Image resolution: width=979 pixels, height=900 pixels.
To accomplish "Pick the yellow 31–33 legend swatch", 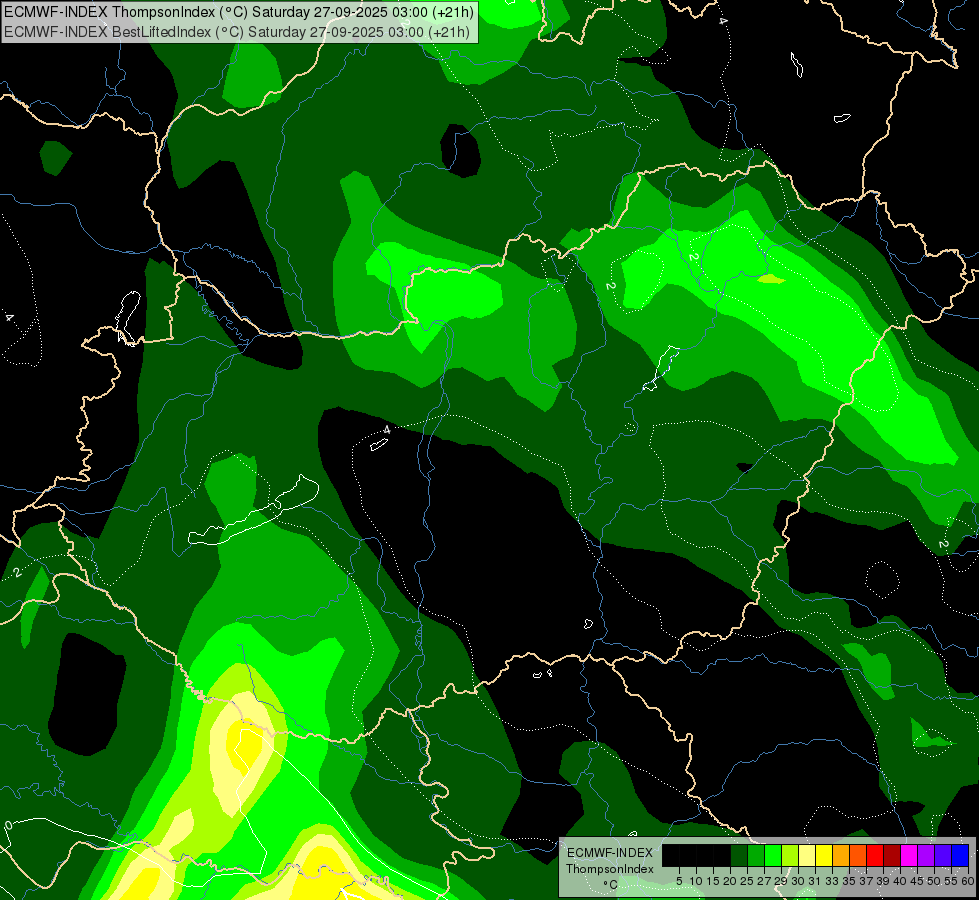I will click(x=824, y=855).
